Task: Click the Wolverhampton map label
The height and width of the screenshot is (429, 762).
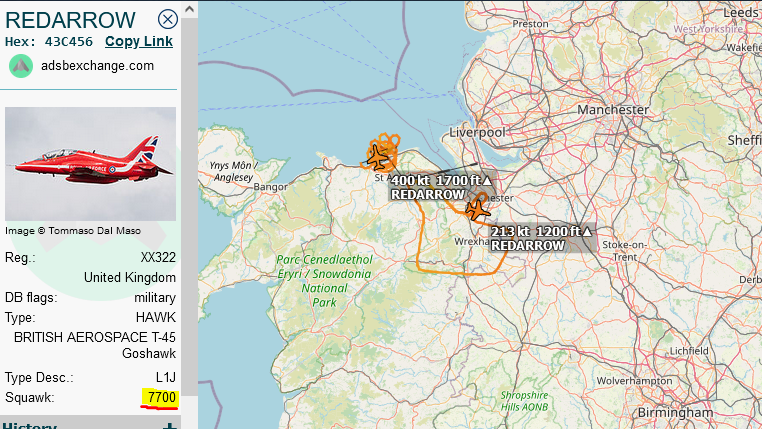Action: point(634,381)
